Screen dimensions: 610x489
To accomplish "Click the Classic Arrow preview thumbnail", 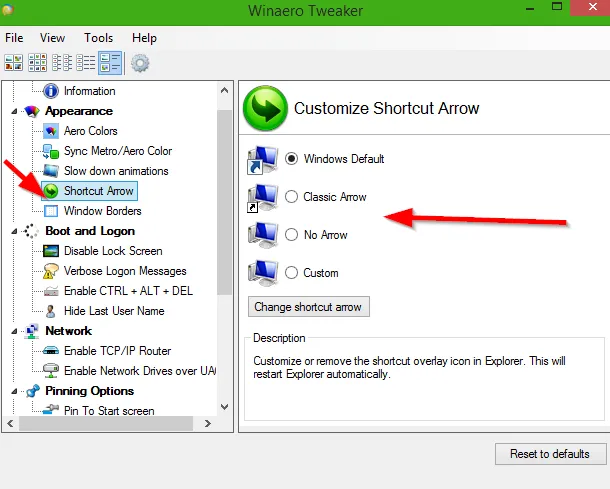I will tap(263, 198).
